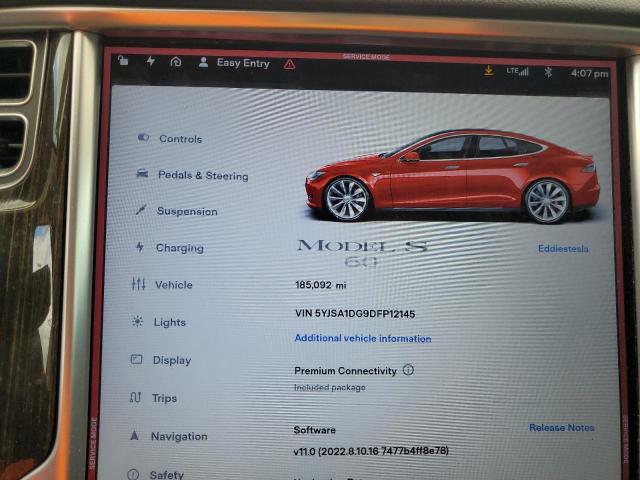
Task: Tap the lightning icon beside Charging
Action: coord(140,247)
